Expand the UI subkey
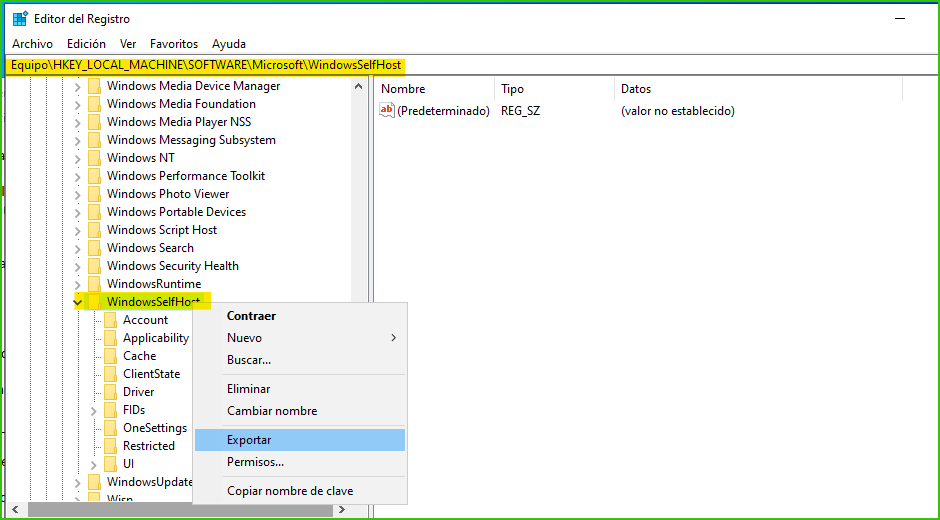The height and width of the screenshot is (520, 940). pos(94,464)
